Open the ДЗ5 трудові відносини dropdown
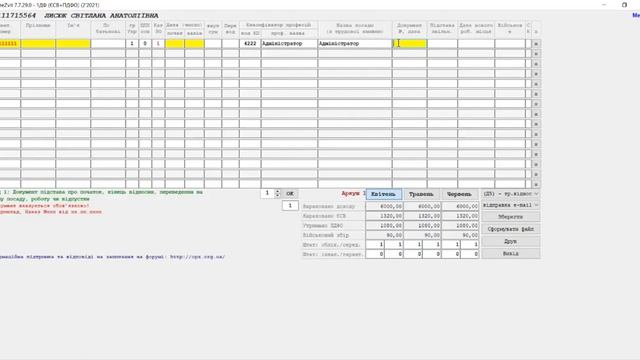 [x=511, y=193]
